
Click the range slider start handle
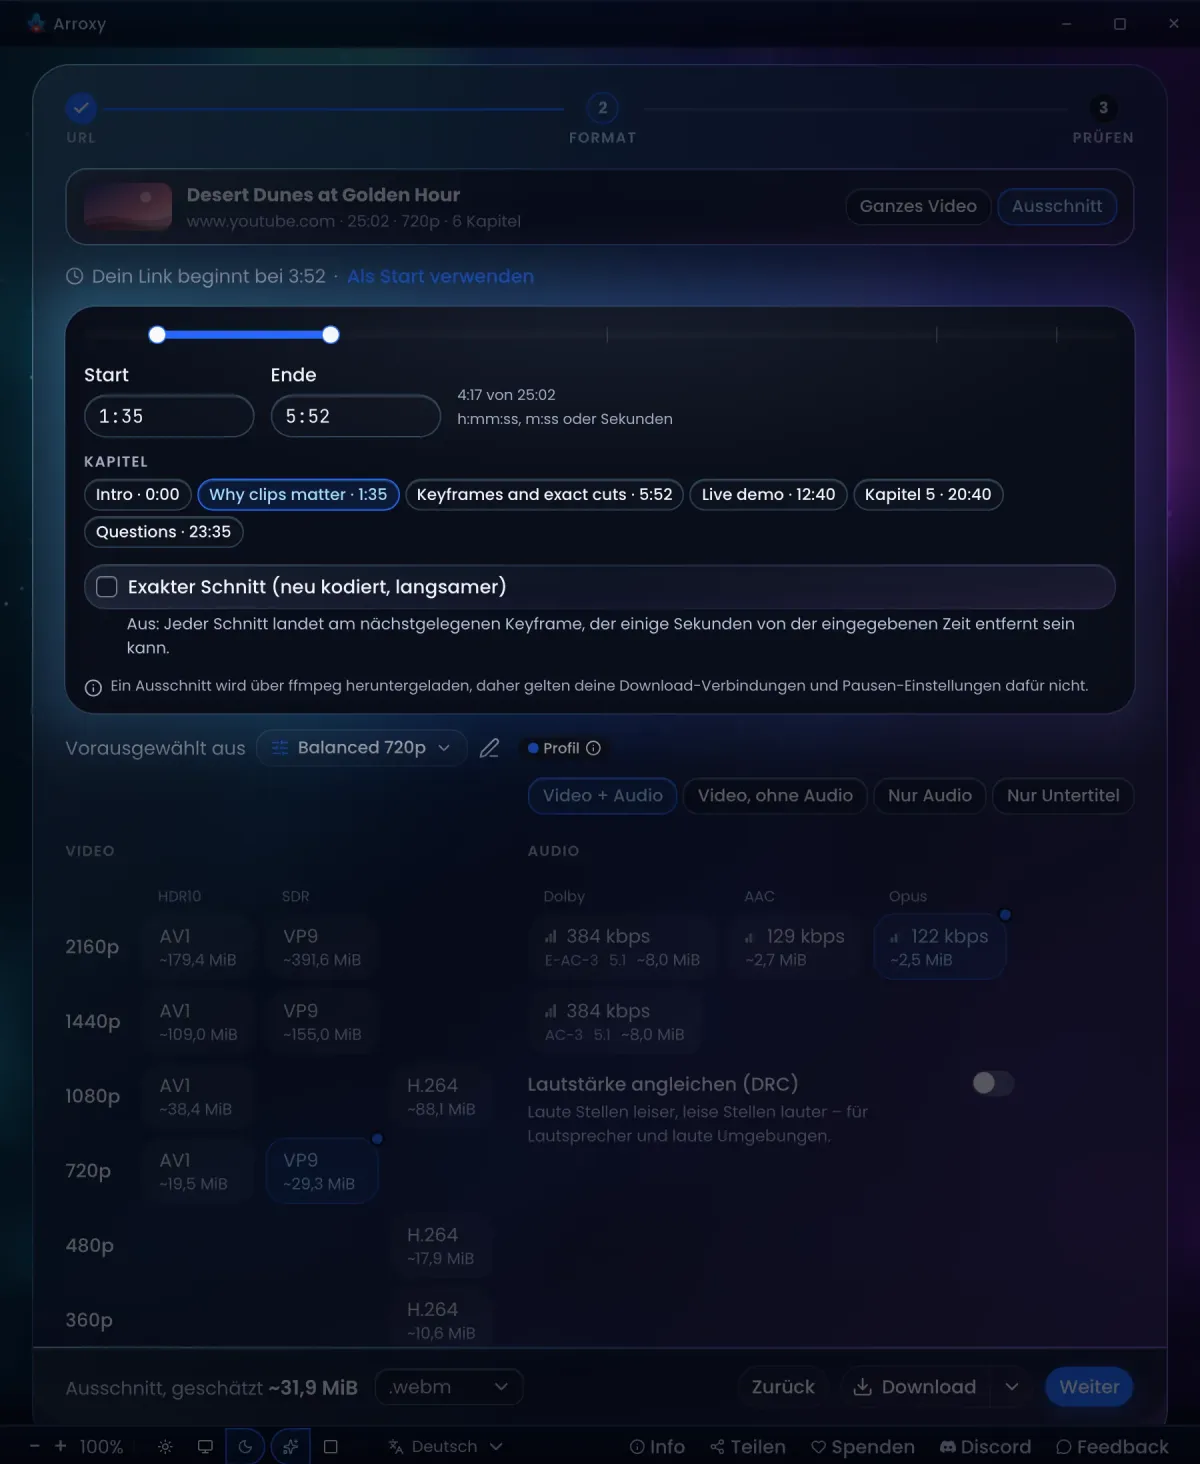click(157, 335)
